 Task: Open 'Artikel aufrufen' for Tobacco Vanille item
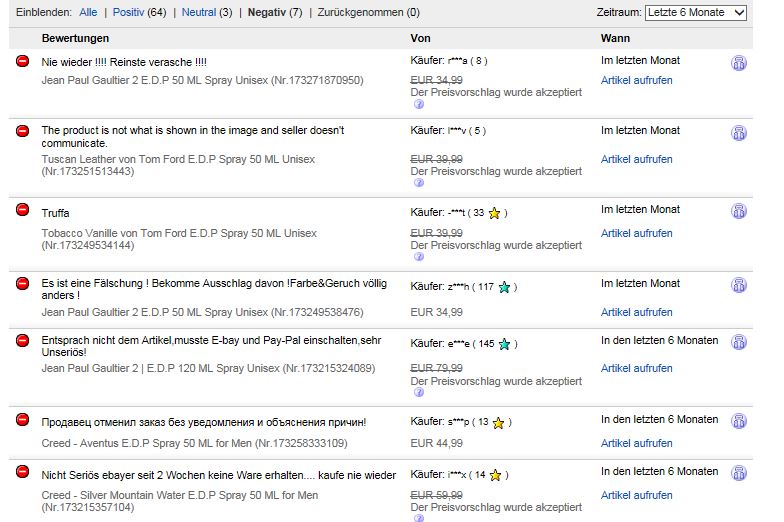pyautogui.click(x=636, y=233)
